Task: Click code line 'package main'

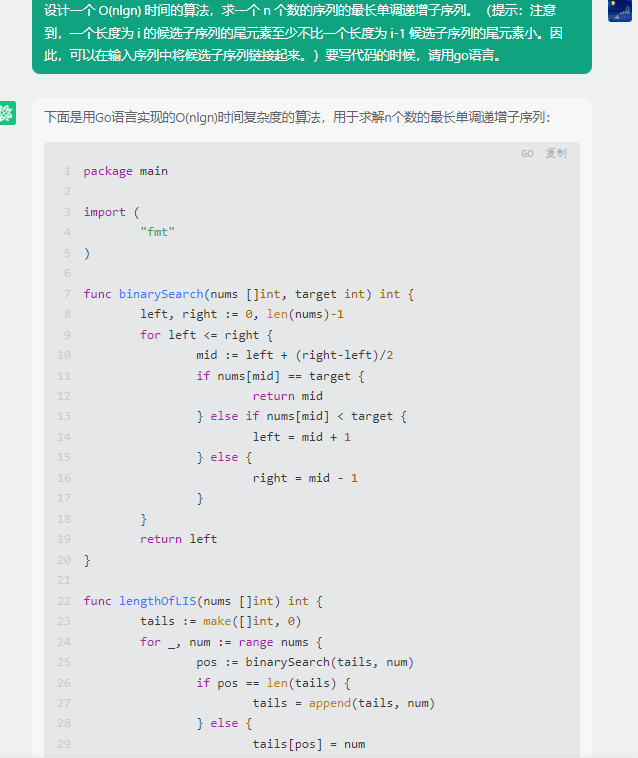Action: click(126, 171)
